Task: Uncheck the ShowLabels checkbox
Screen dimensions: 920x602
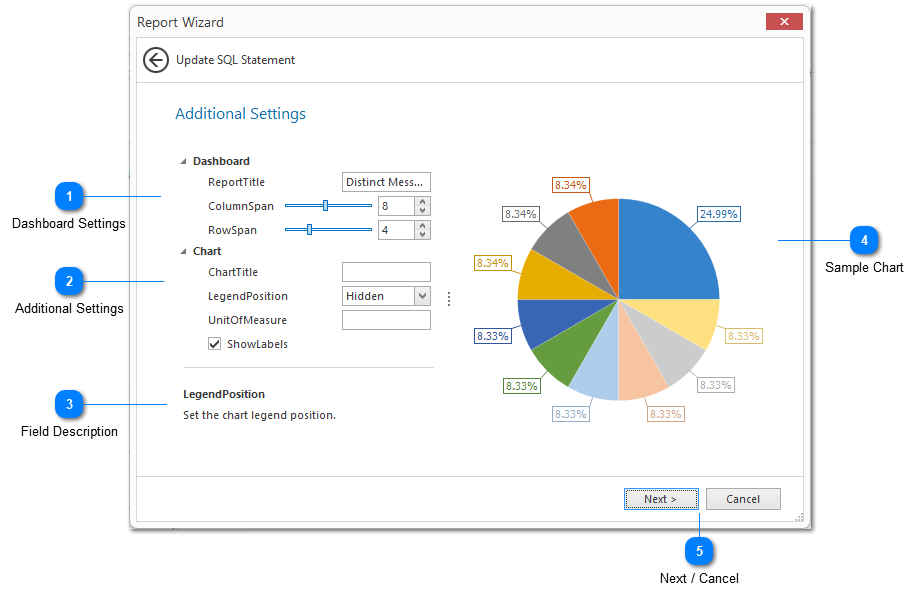Action: [x=215, y=344]
